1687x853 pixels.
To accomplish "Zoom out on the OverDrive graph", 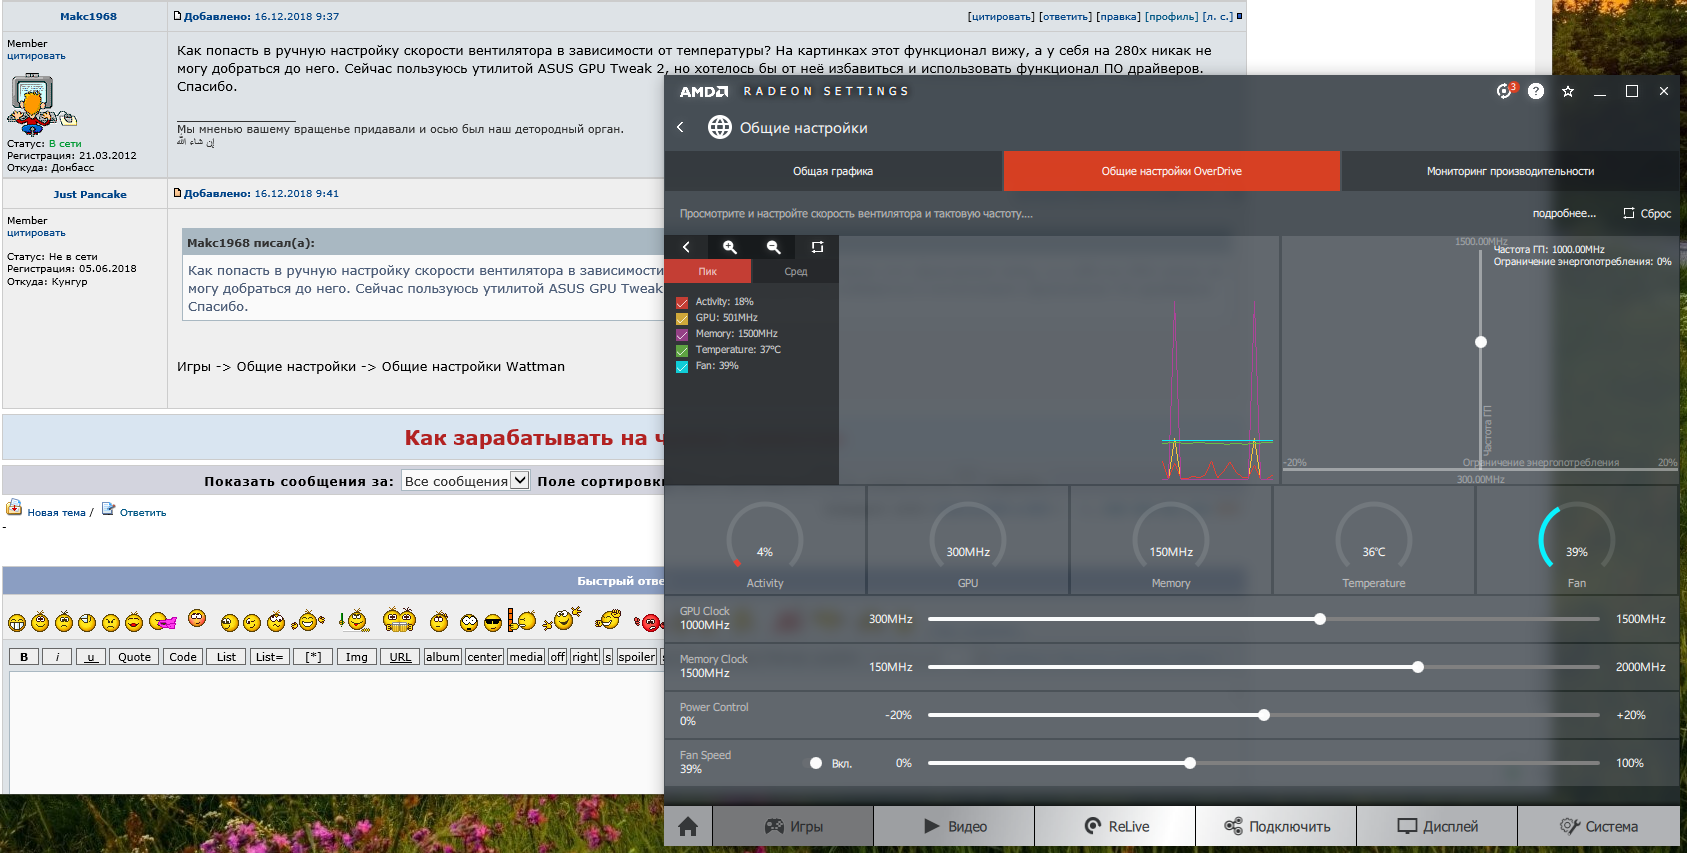I will click(773, 247).
